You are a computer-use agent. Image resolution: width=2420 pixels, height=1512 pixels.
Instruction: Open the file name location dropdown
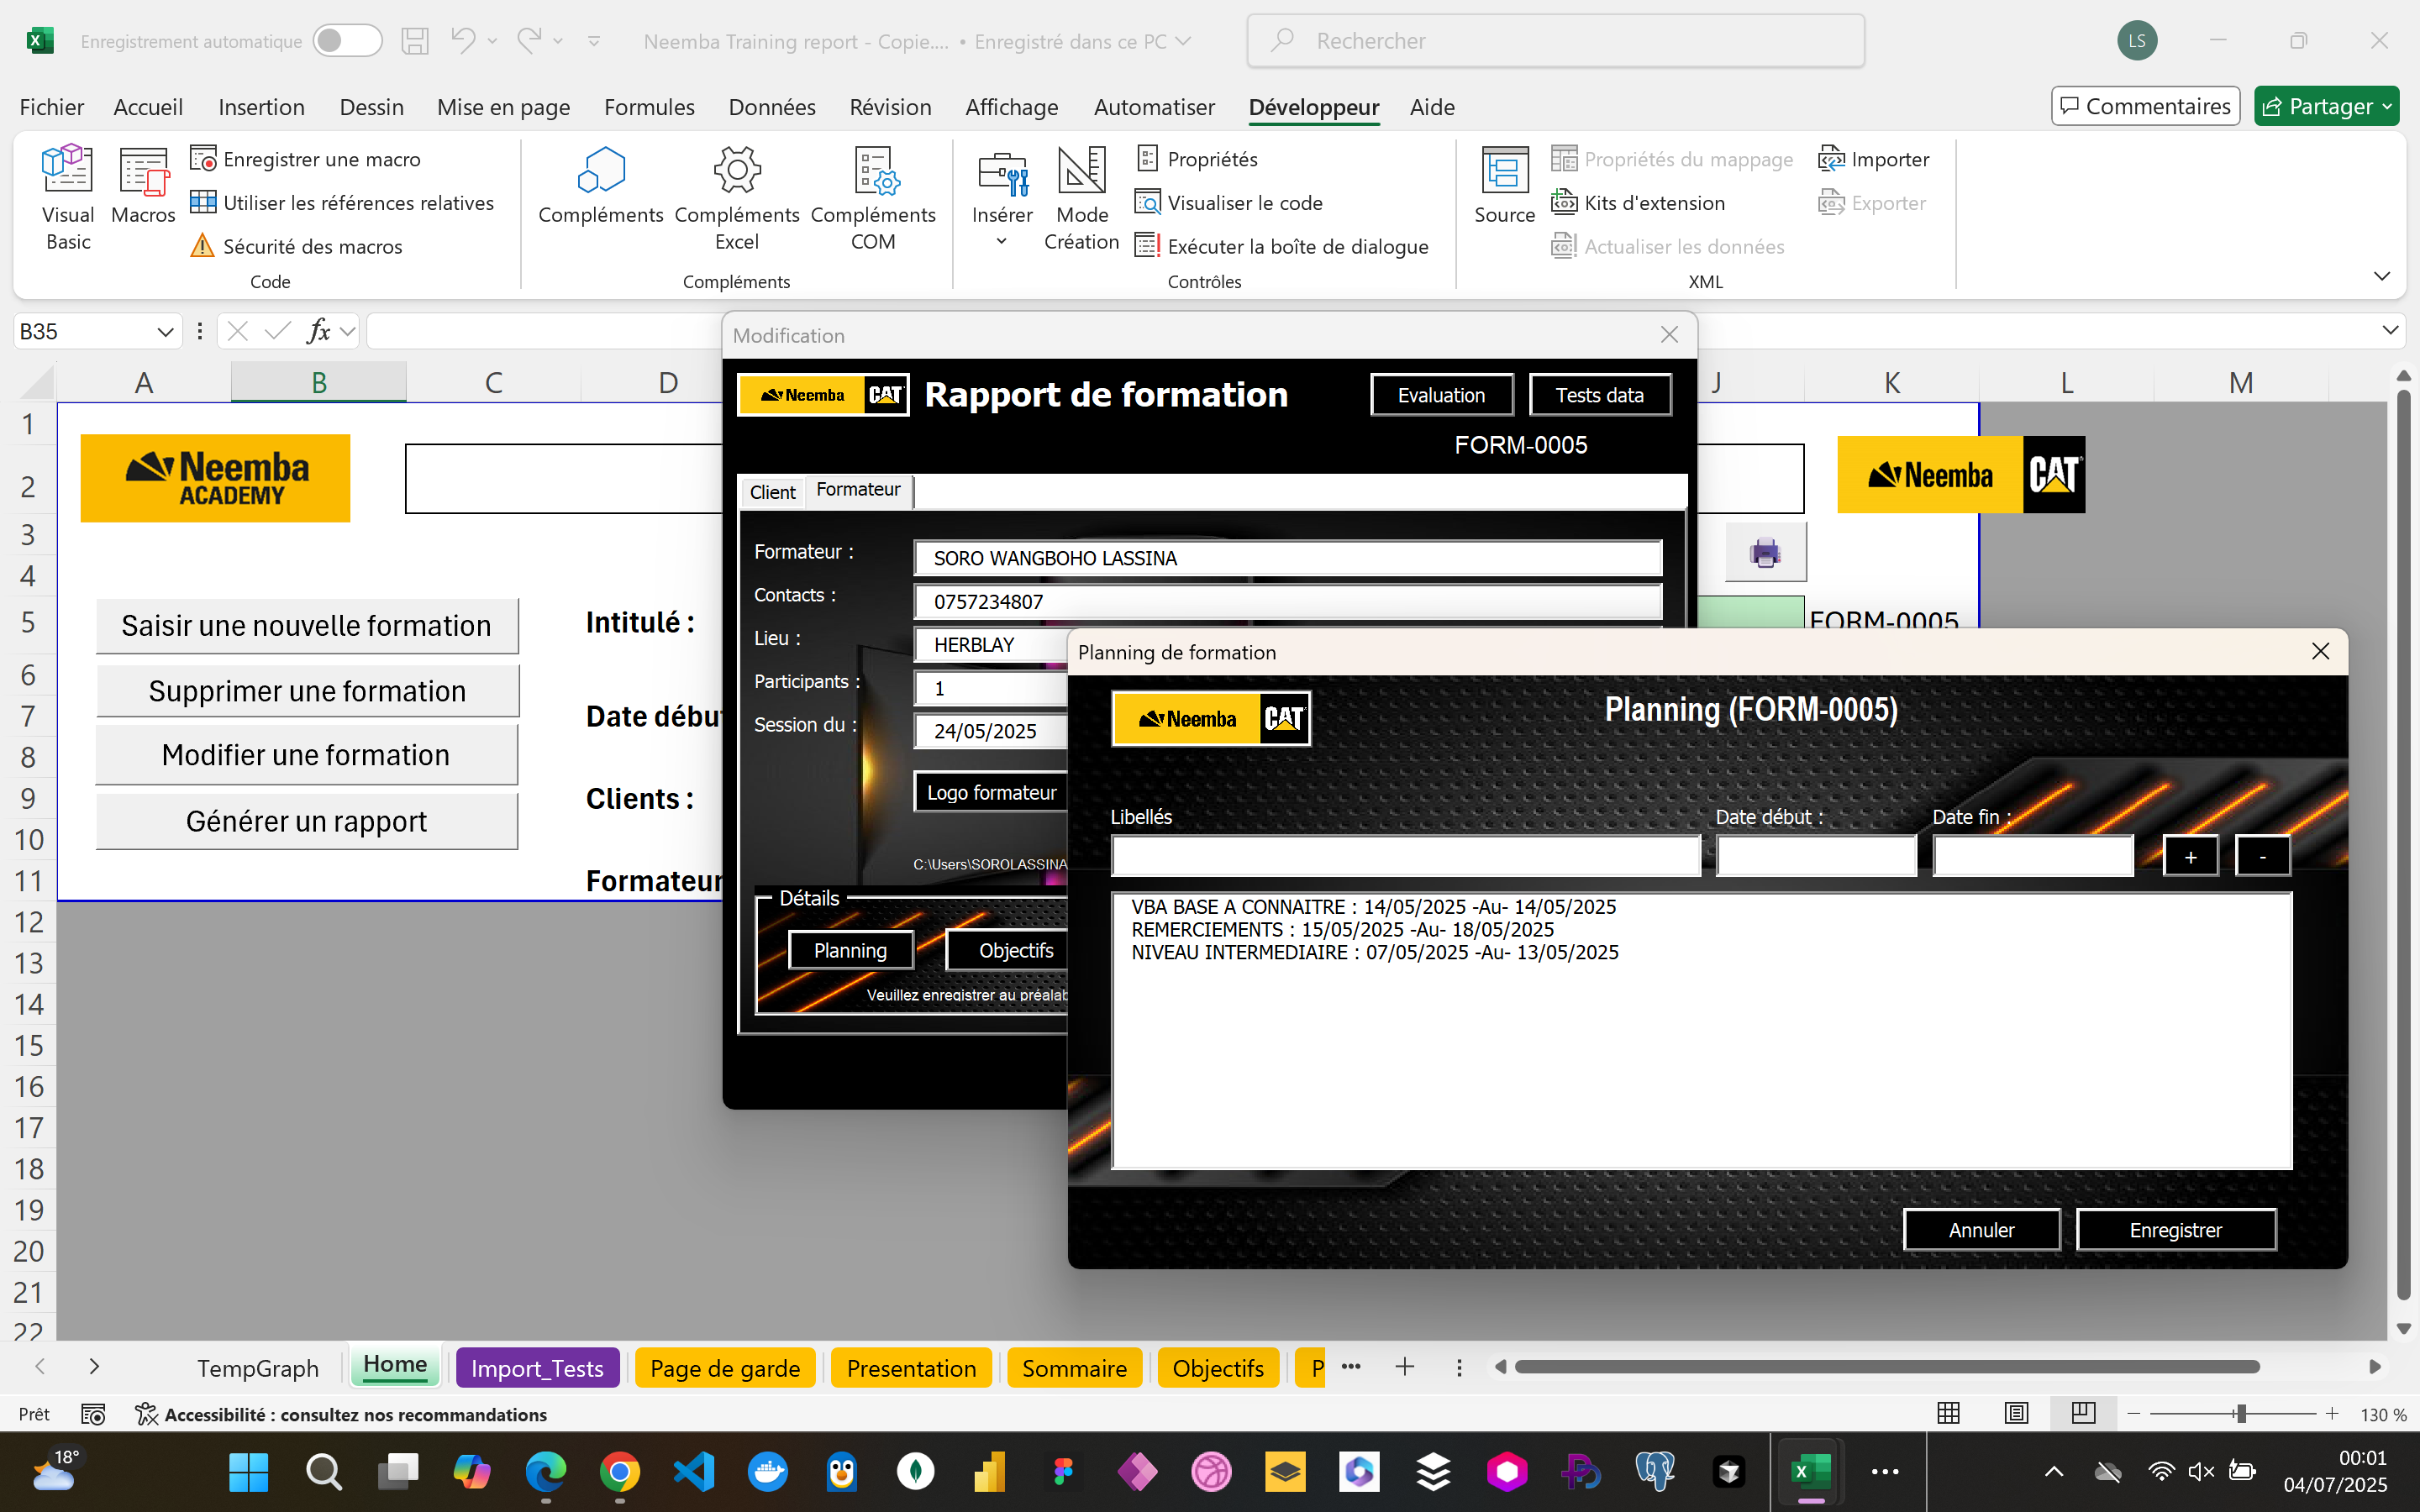(x=1184, y=41)
